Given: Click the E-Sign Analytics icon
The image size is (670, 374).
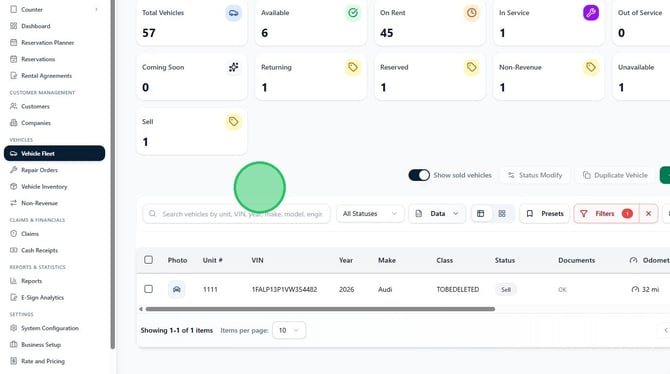Looking at the screenshot, I should pos(14,297).
